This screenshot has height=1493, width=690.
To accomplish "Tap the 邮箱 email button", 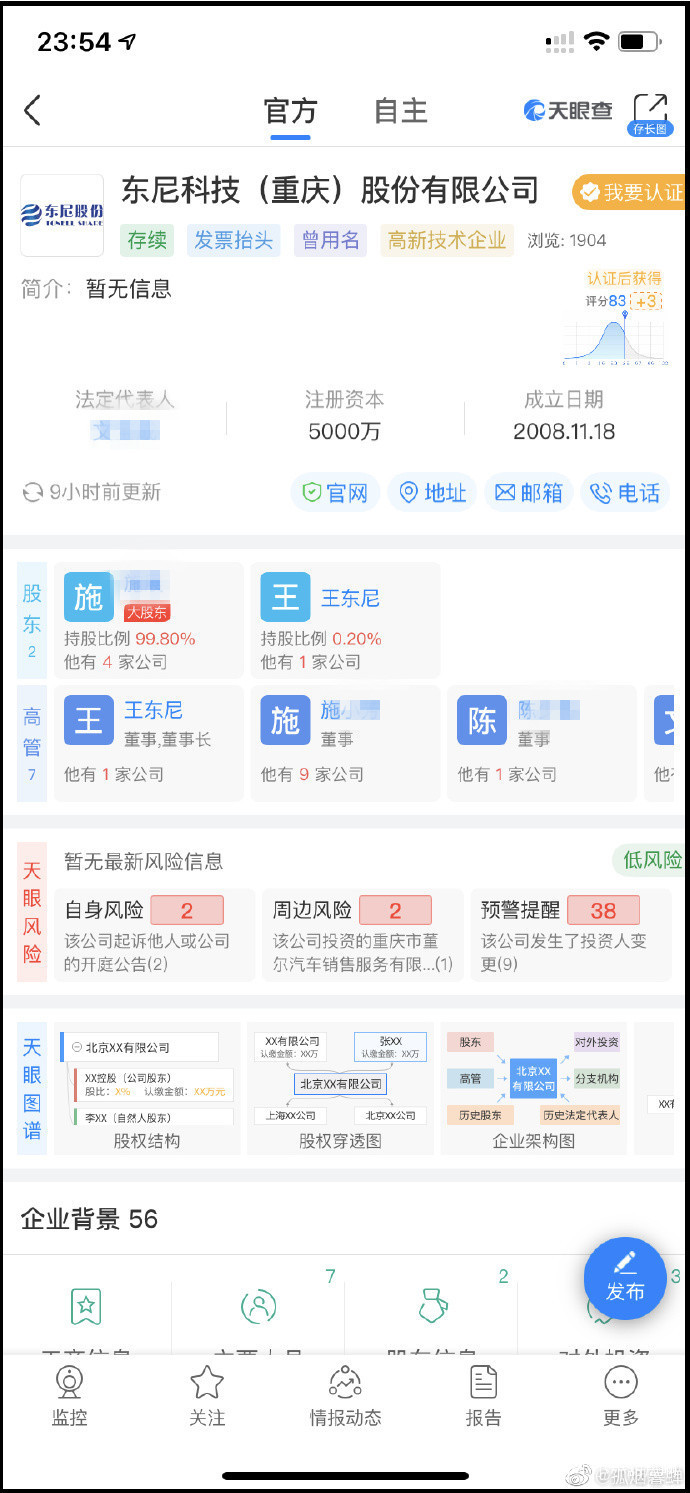I will pyautogui.click(x=529, y=493).
